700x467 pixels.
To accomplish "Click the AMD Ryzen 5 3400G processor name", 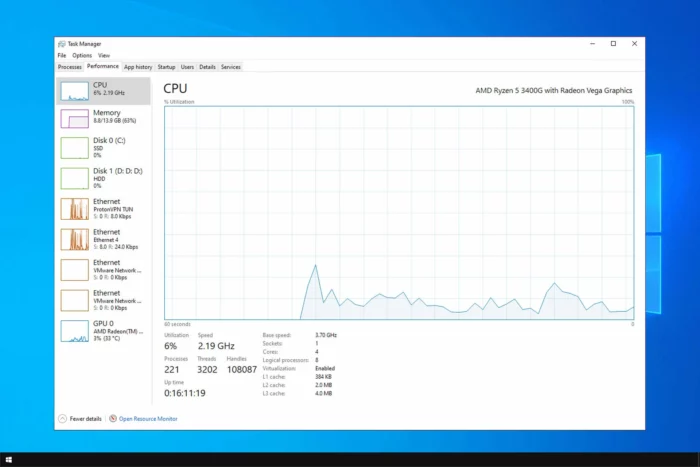I will (x=554, y=91).
